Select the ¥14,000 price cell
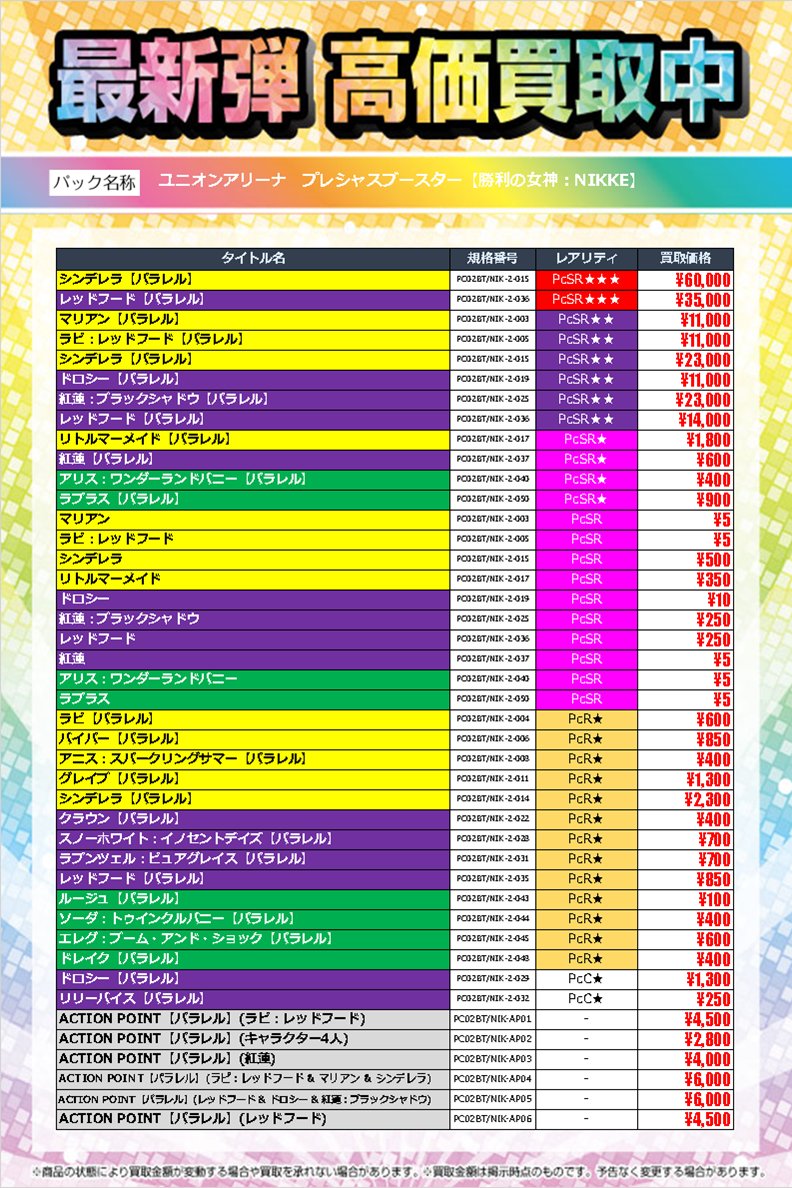Screen dimensions: 792x1188 (685, 420)
